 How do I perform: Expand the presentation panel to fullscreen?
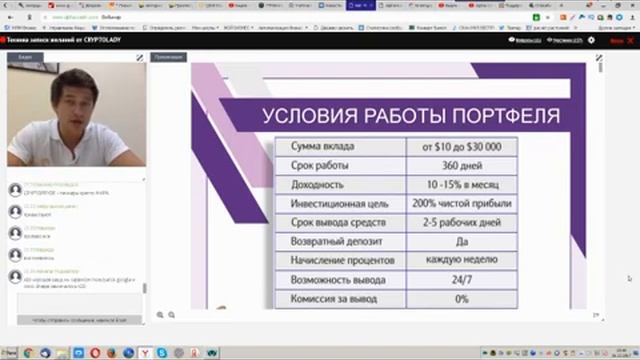[x=599, y=58]
